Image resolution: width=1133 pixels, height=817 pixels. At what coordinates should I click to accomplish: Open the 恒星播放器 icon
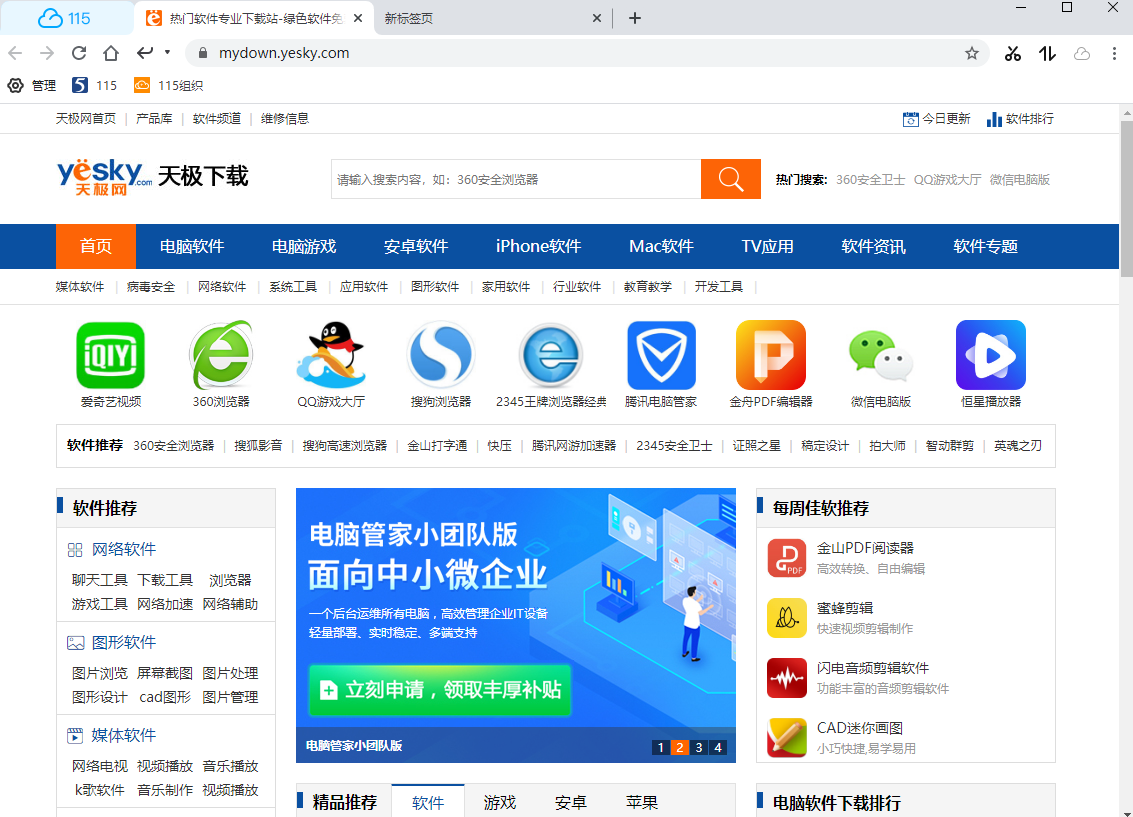tap(991, 355)
